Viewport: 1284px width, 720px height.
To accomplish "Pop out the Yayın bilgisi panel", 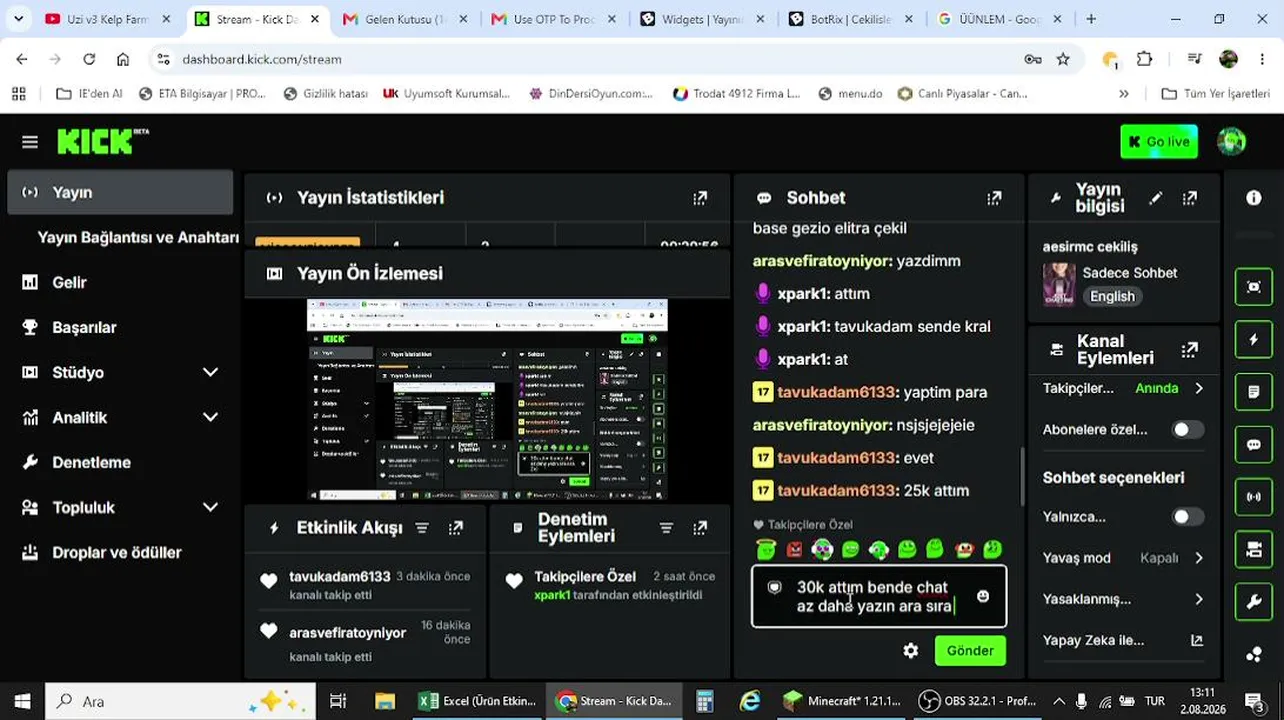I will 1190,198.
